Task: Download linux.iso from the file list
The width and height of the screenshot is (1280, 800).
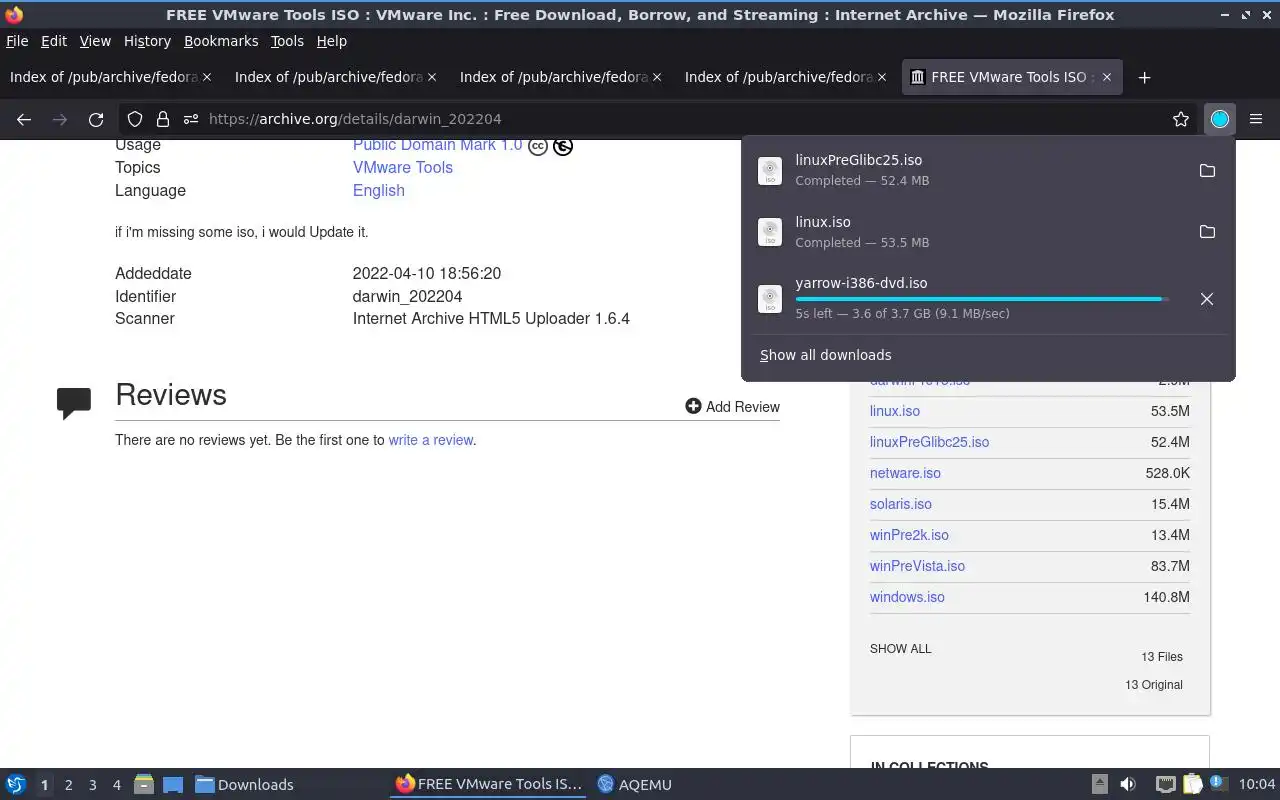Action: (x=895, y=411)
